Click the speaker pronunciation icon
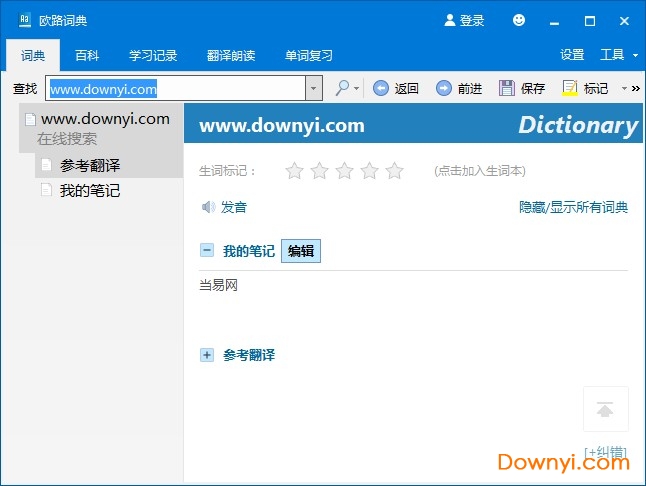 click(208, 207)
